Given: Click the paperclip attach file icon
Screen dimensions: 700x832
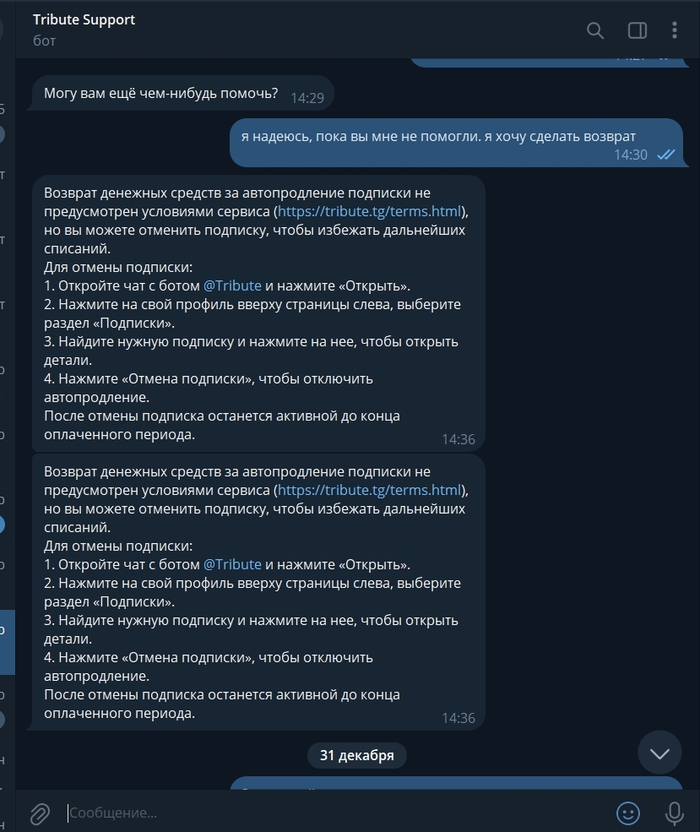Looking at the screenshot, I should click(x=40, y=813).
